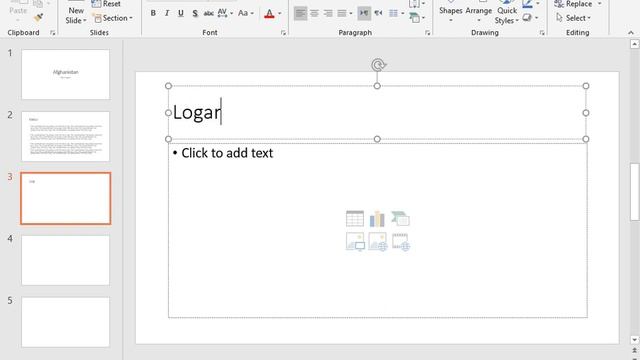Open Drawing dialog launcher
This screenshot has width=640, height=360.
tap(542, 33)
